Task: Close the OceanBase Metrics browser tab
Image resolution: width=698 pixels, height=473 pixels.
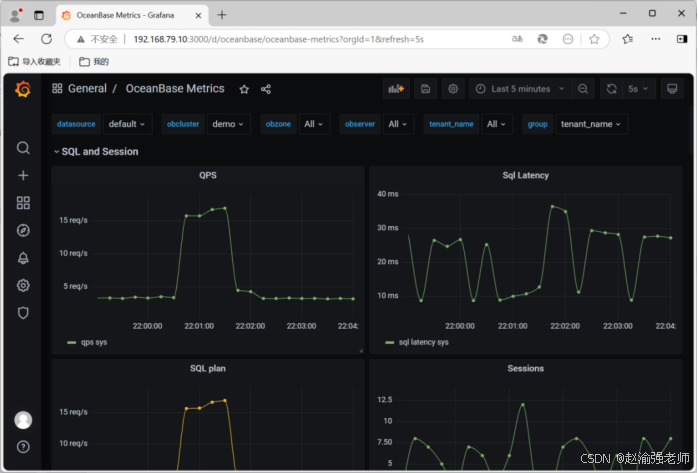Action: 199,15
